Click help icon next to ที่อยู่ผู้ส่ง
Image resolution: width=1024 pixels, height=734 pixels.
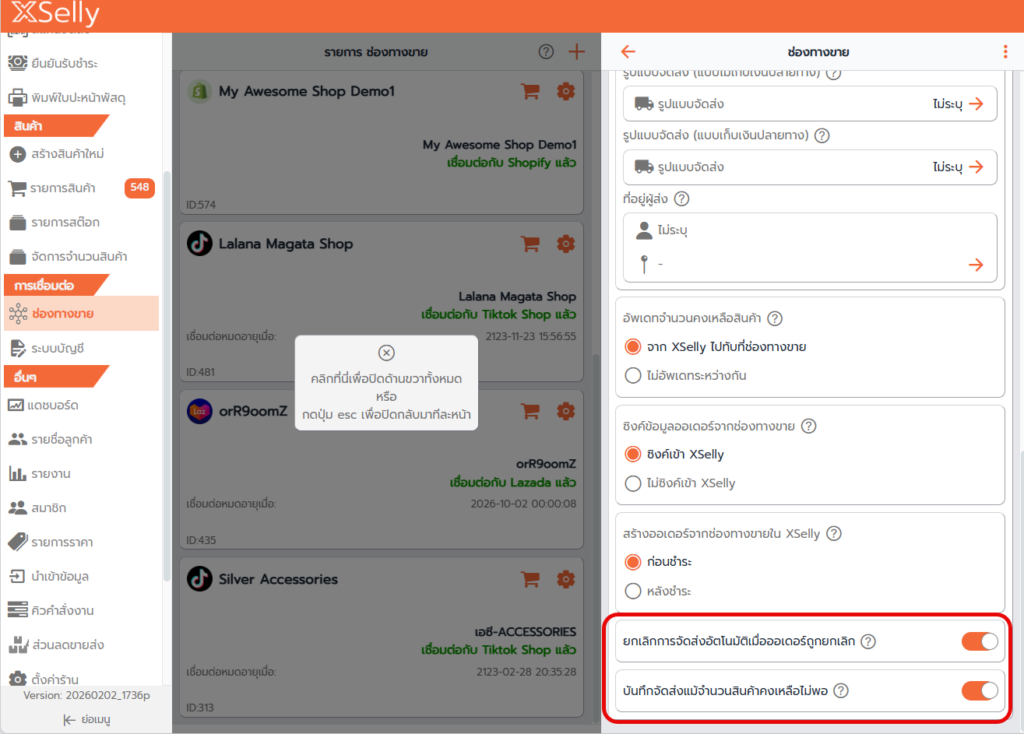point(682,199)
